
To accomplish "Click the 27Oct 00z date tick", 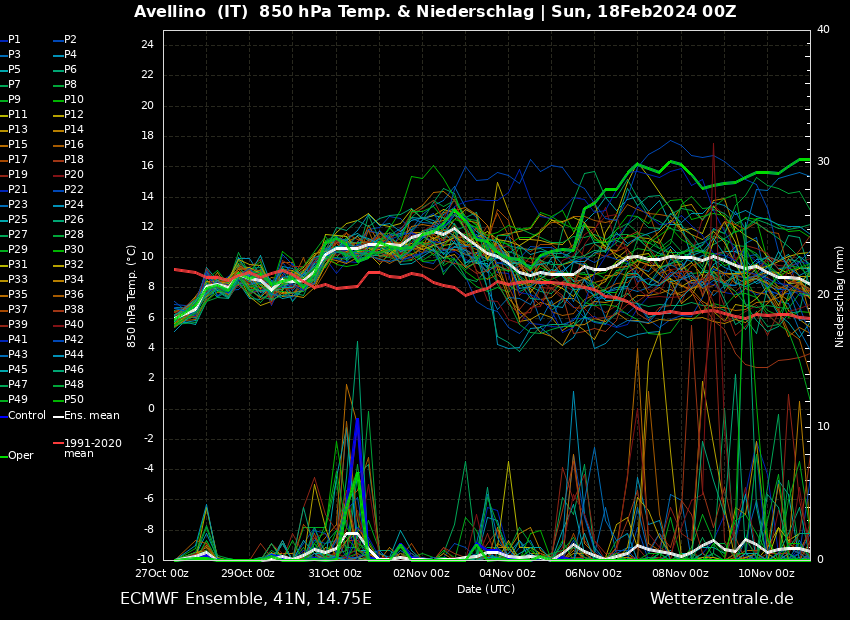I will click(162, 573).
